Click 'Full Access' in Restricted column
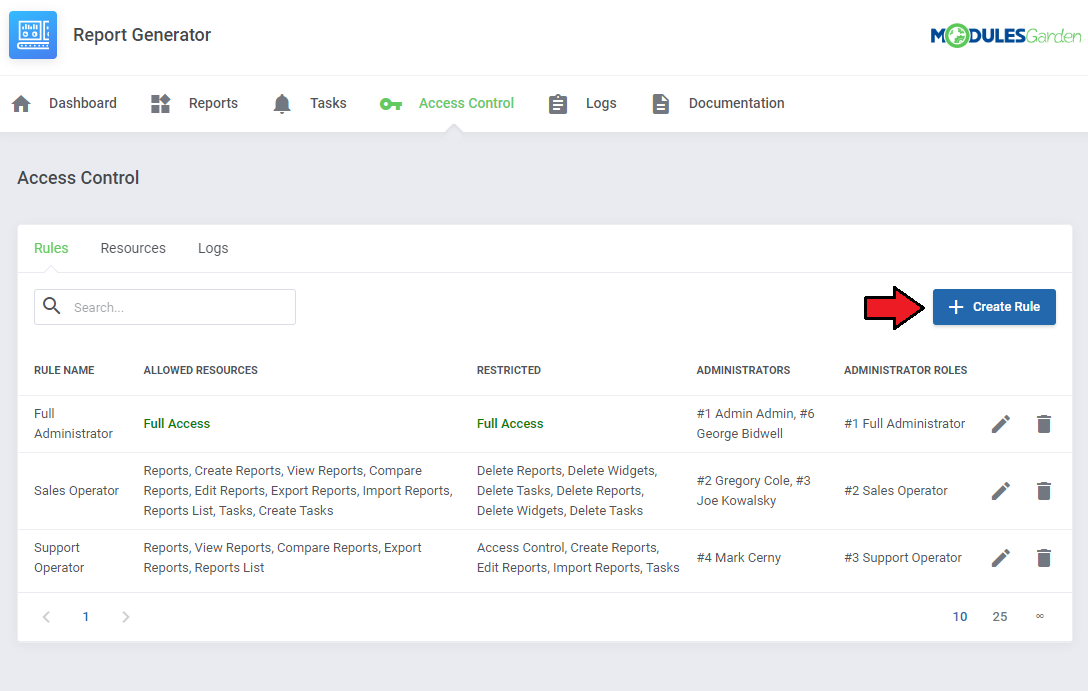The width and height of the screenshot is (1088, 691). point(510,424)
